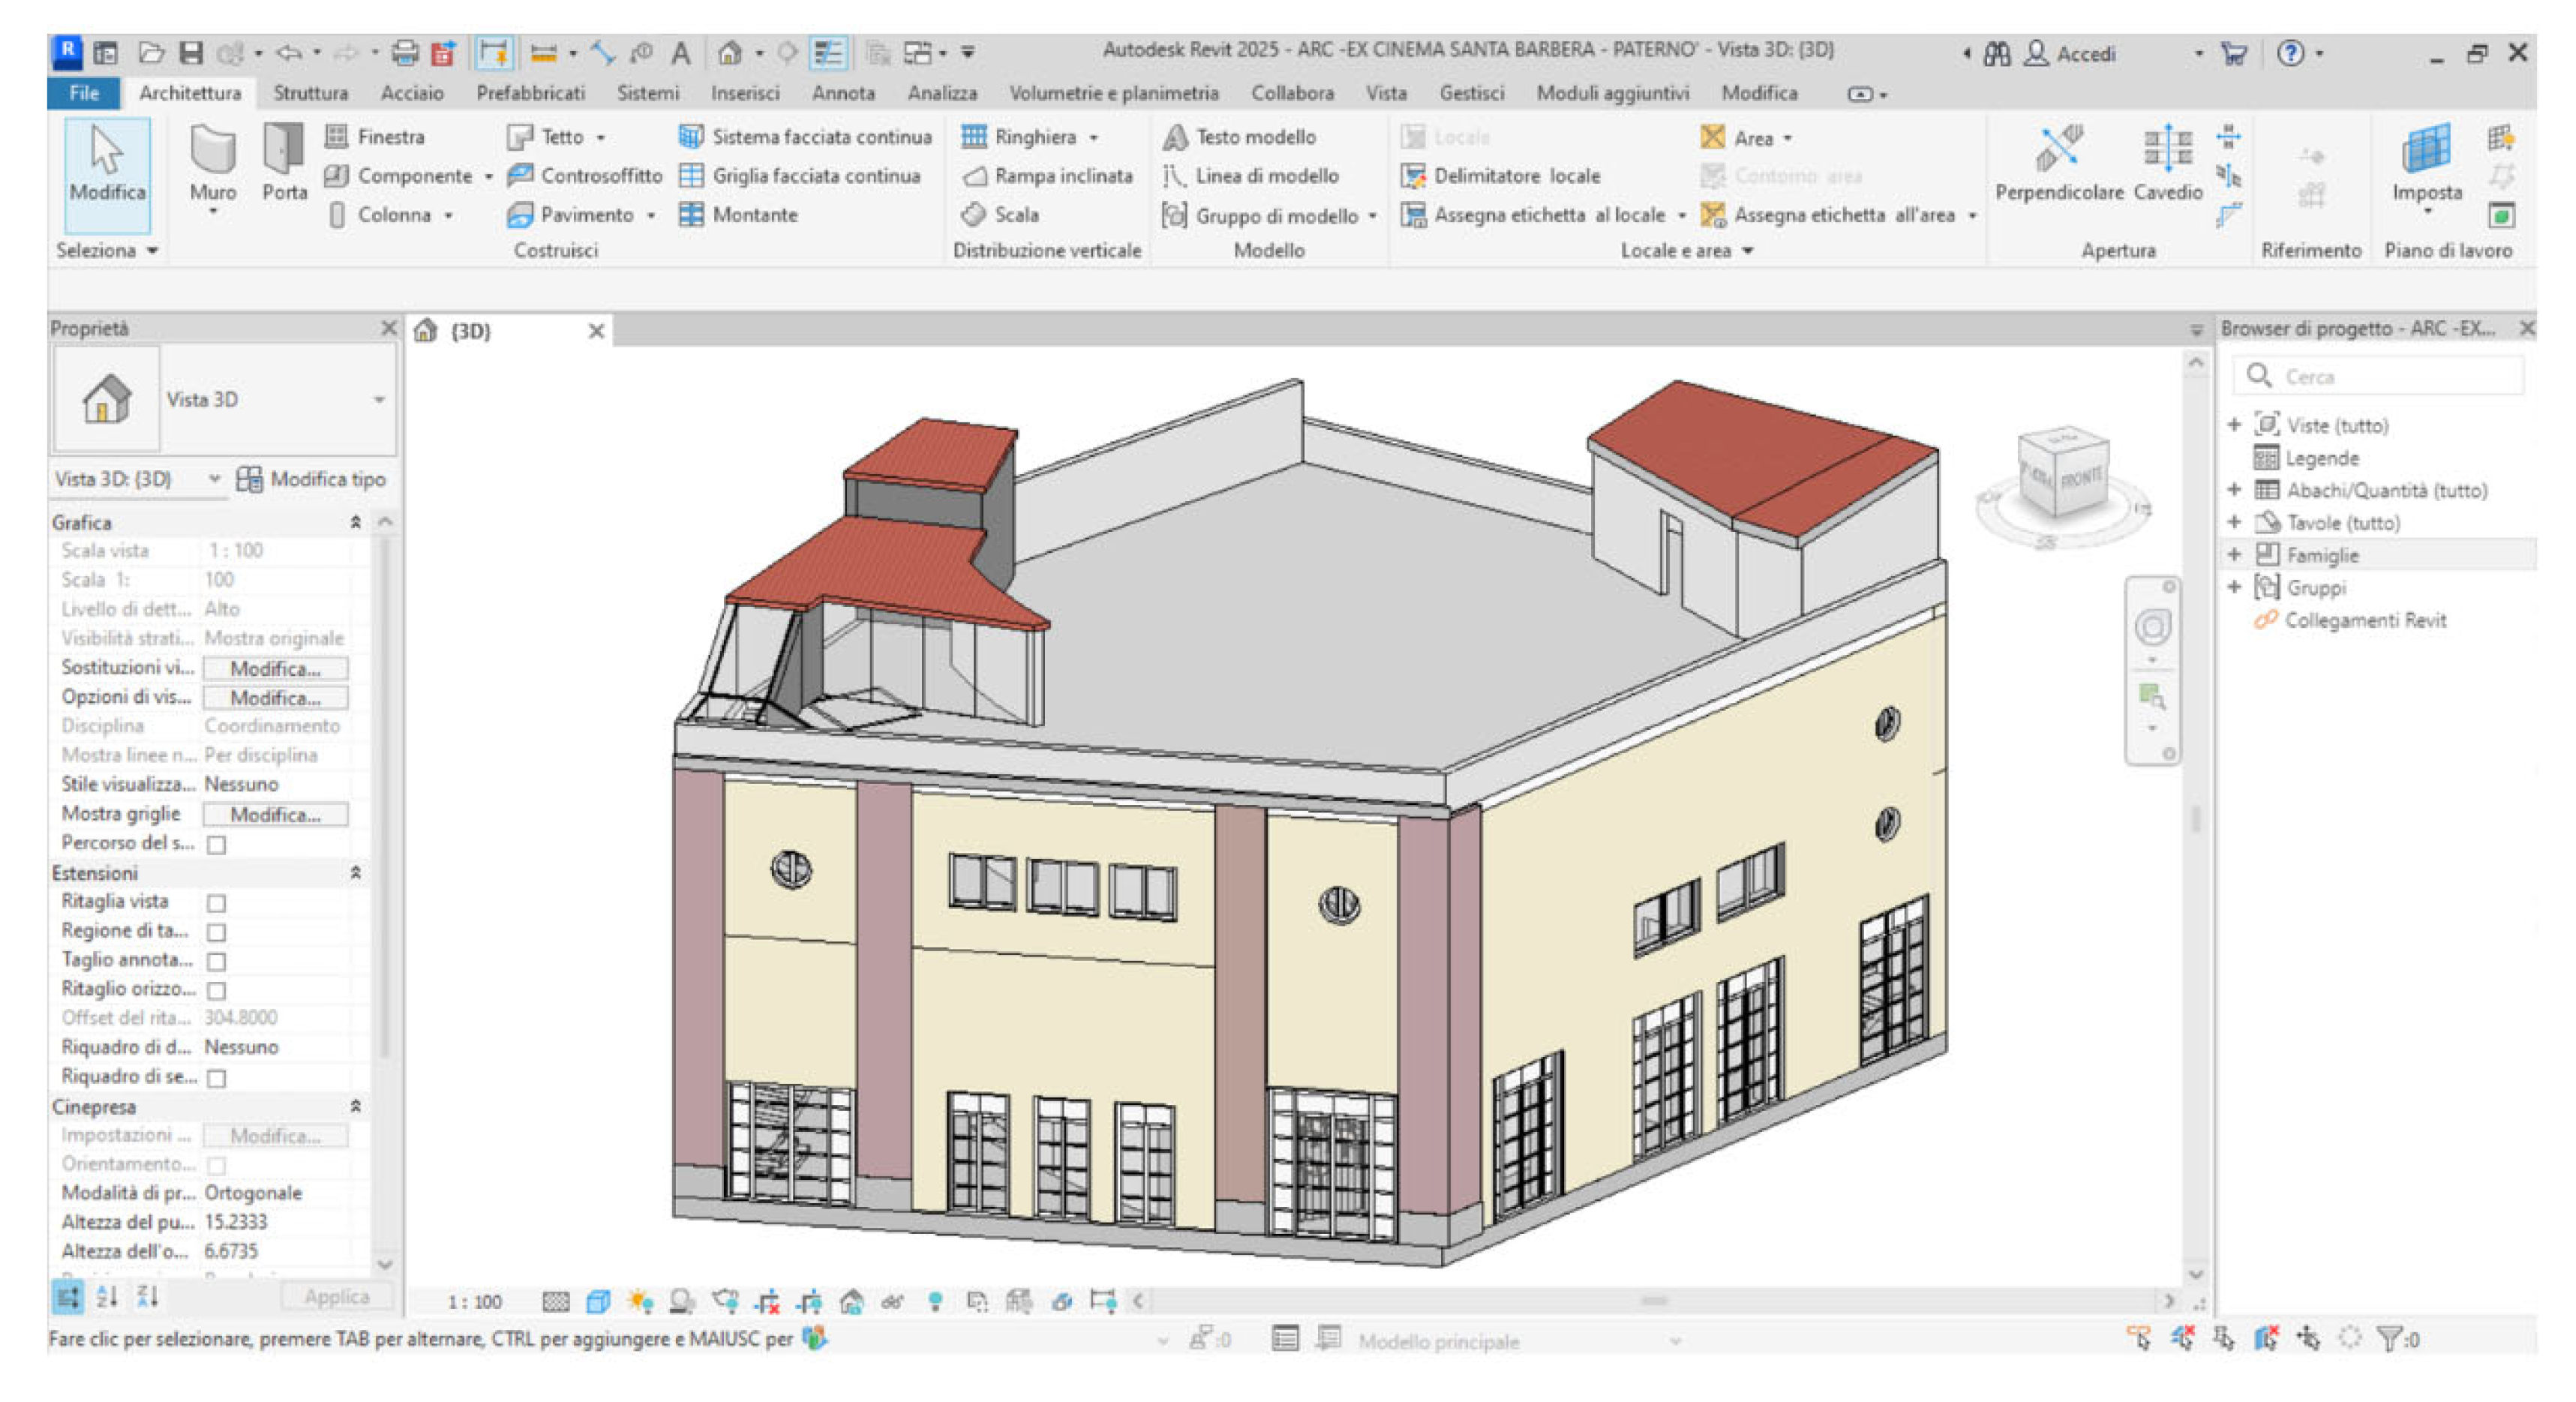Click Modifica button for Mostra griglie

[x=275, y=815]
